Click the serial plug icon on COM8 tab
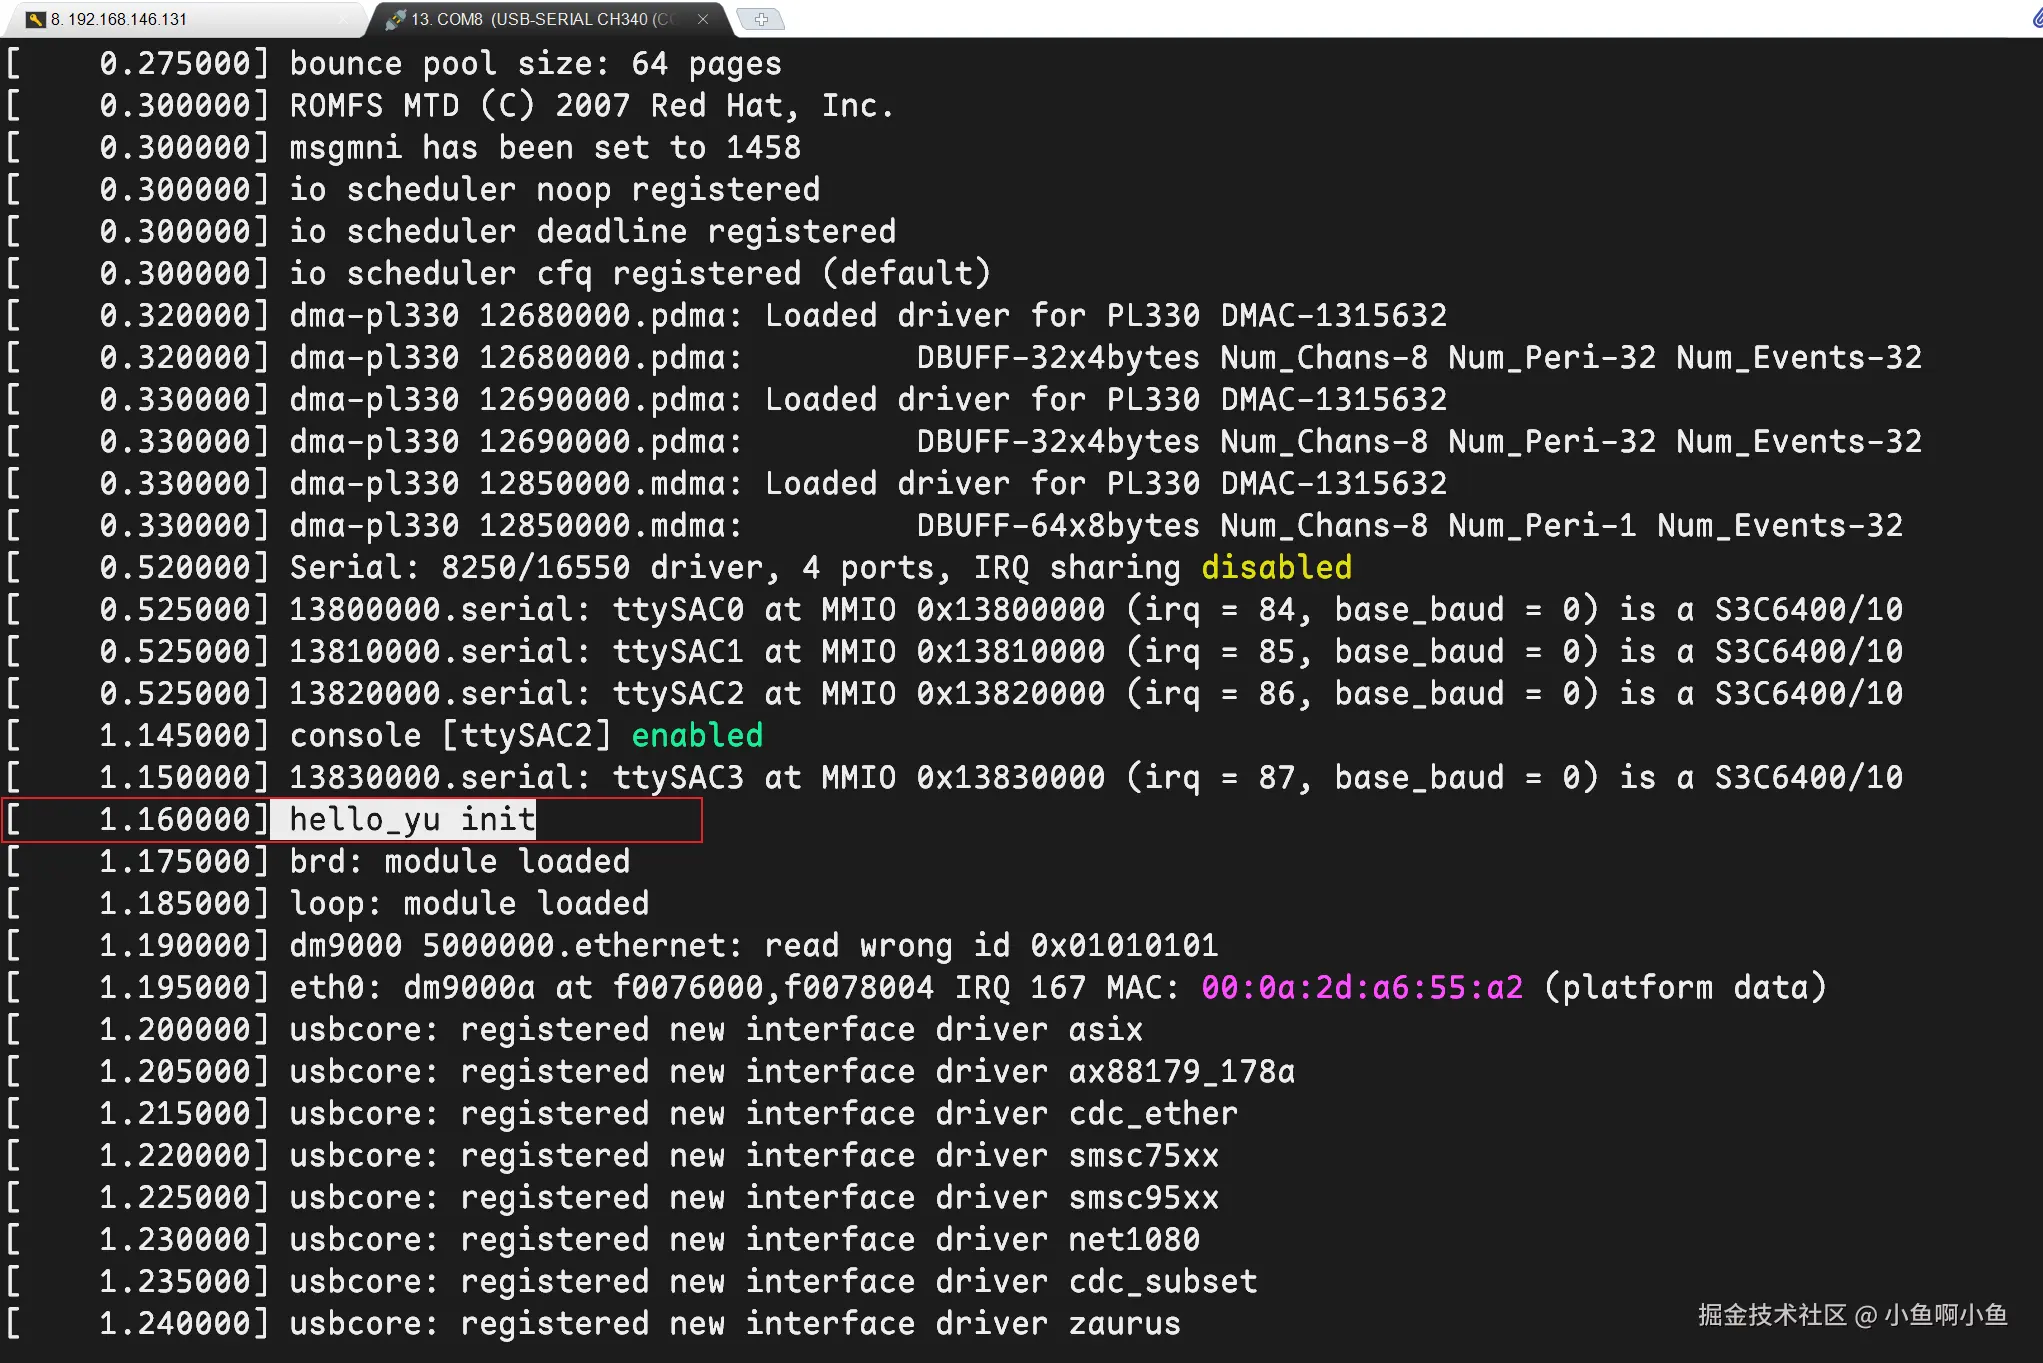The image size is (2043, 1363). click(x=396, y=19)
